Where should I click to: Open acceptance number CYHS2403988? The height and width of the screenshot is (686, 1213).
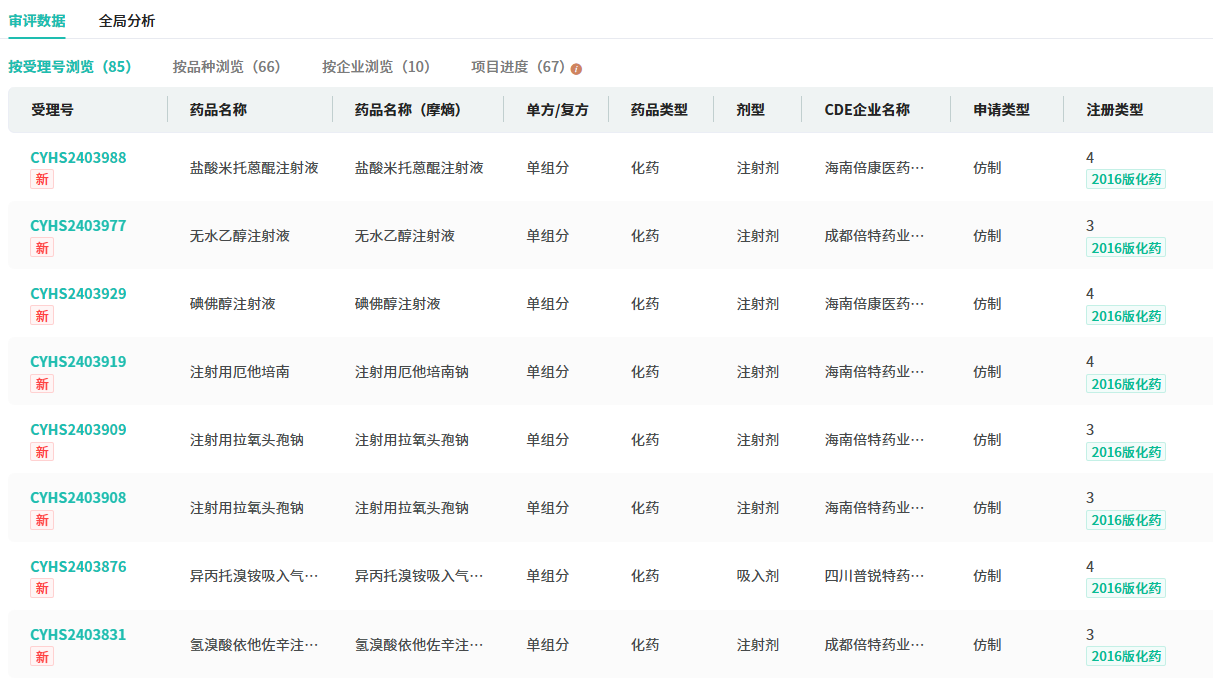pos(78,158)
